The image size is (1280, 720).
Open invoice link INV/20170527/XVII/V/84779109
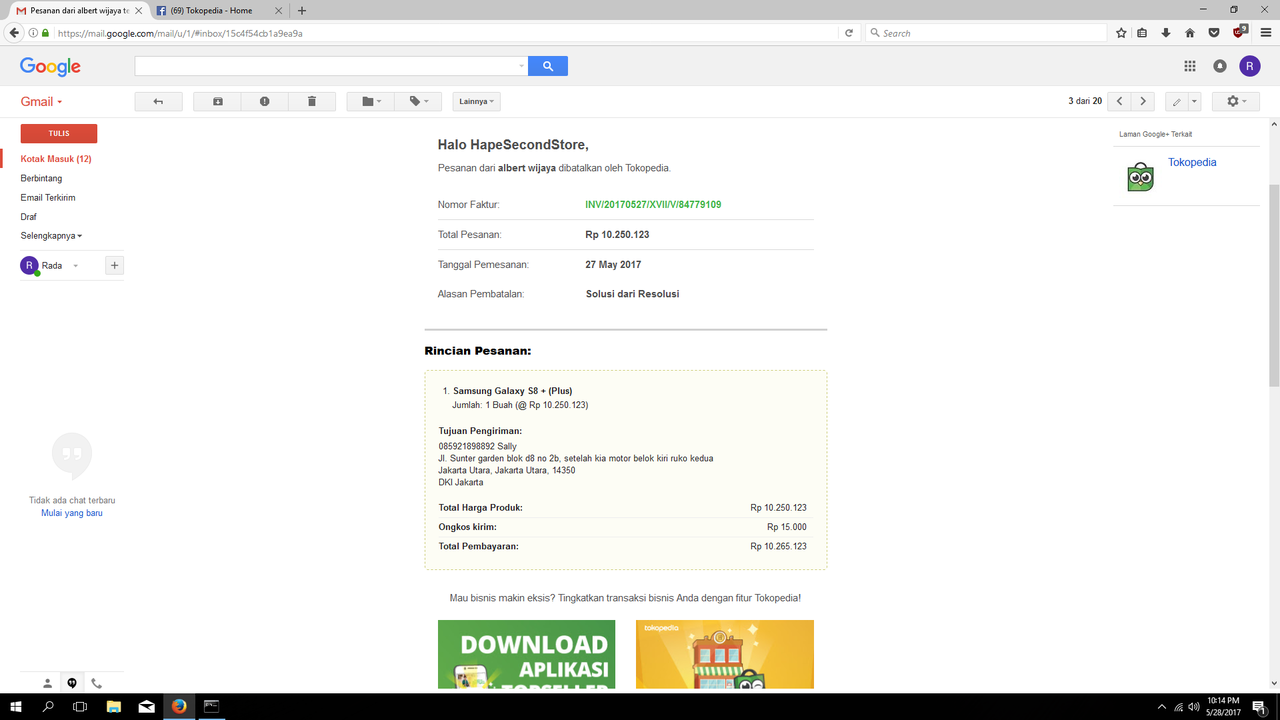click(x=653, y=204)
